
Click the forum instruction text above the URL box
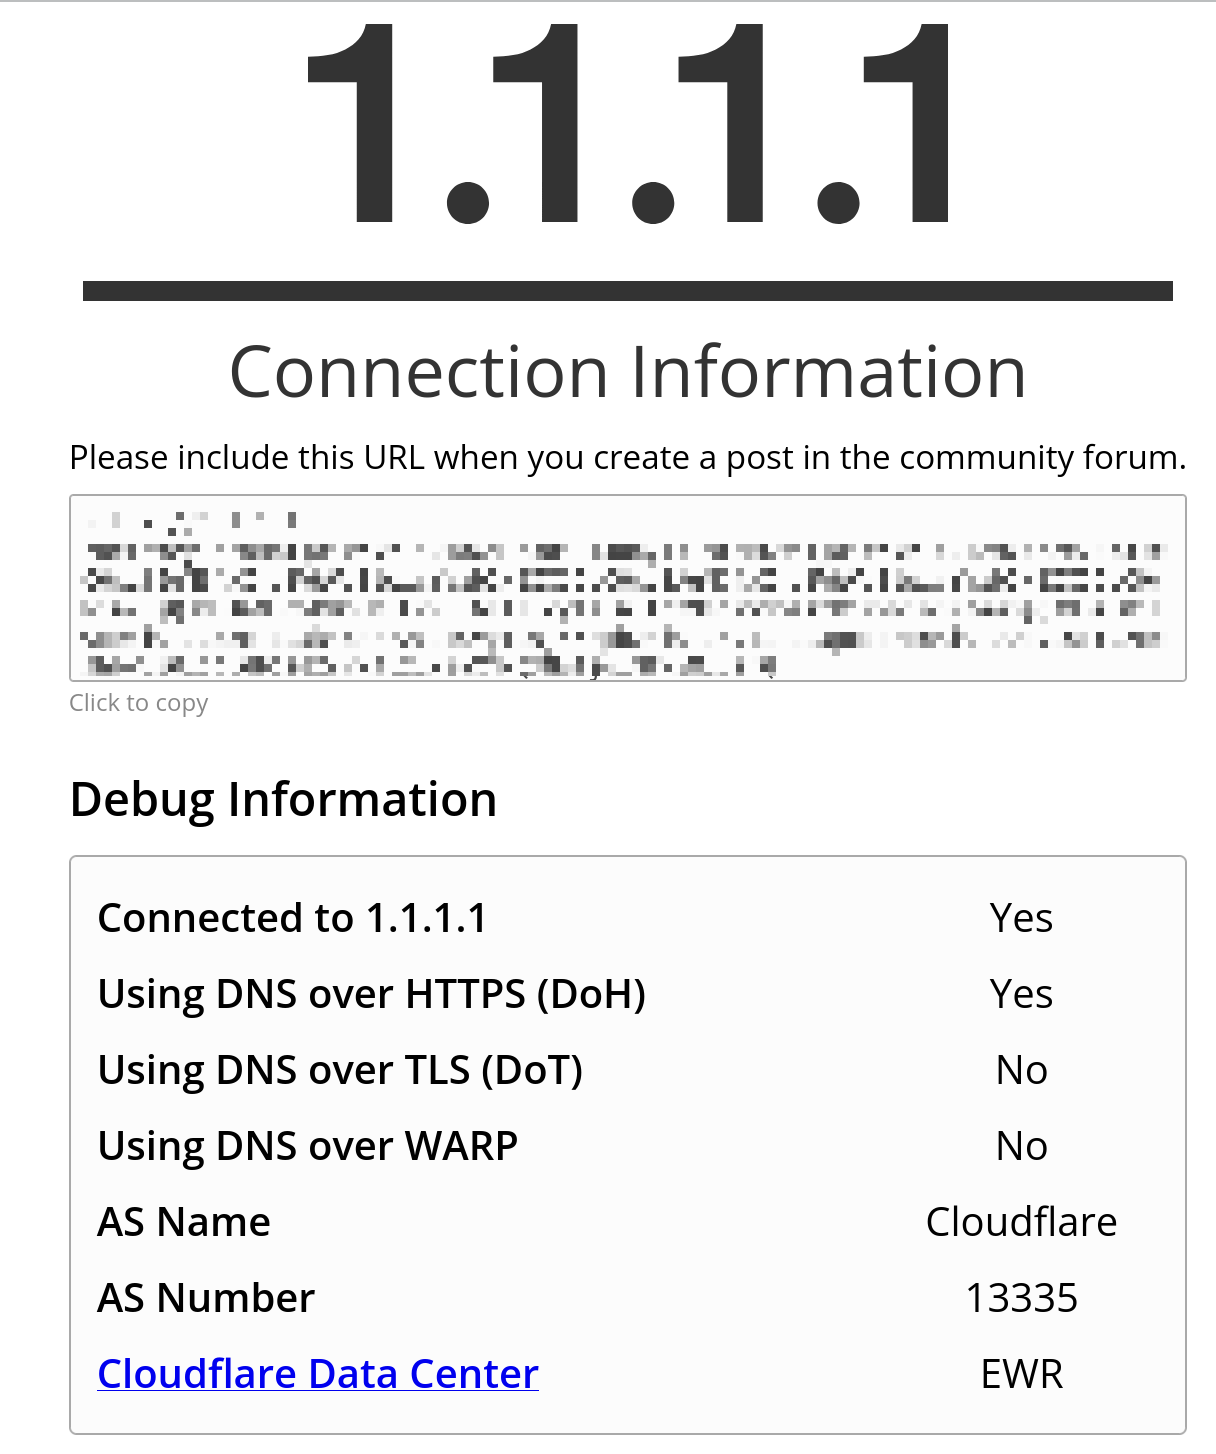click(x=627, y=457)
